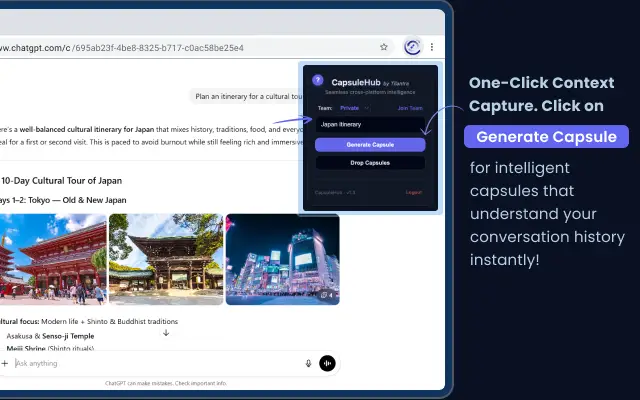The width and height of the screenshot is (640, 400).
Task: Click the 'Asakusa & Senso-ji Temple' list item
Action: [x=50, y=336]
